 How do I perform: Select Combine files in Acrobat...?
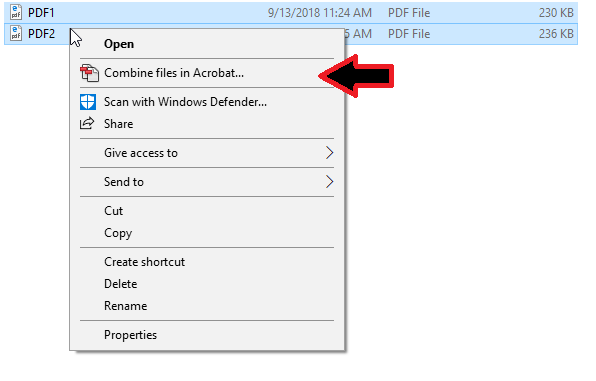[x=174, y=73]
